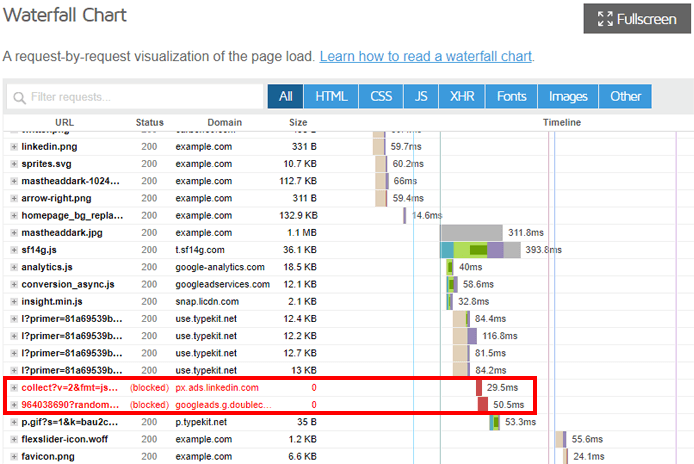Expand the p.gif?s=1 request row

click(14, 422)
